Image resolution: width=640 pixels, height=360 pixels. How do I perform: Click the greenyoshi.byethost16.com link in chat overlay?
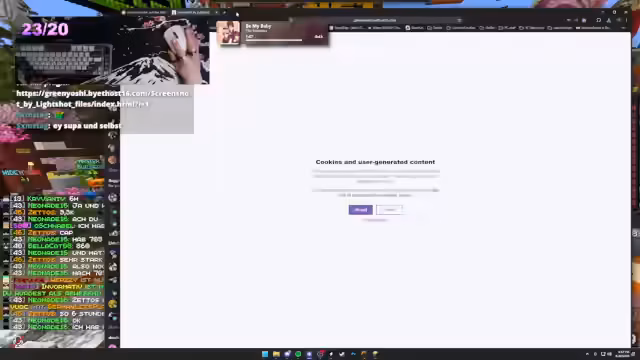click(102, 99)
